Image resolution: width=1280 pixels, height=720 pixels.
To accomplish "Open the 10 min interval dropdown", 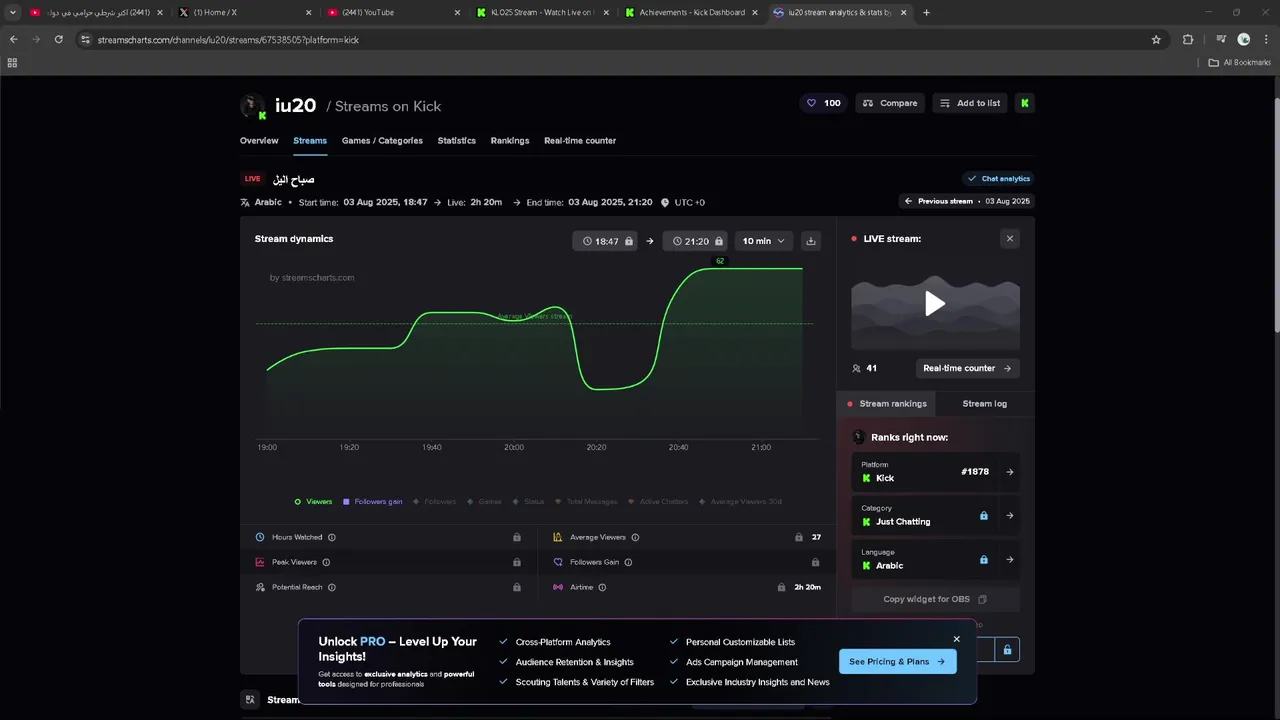I will 764,241.
